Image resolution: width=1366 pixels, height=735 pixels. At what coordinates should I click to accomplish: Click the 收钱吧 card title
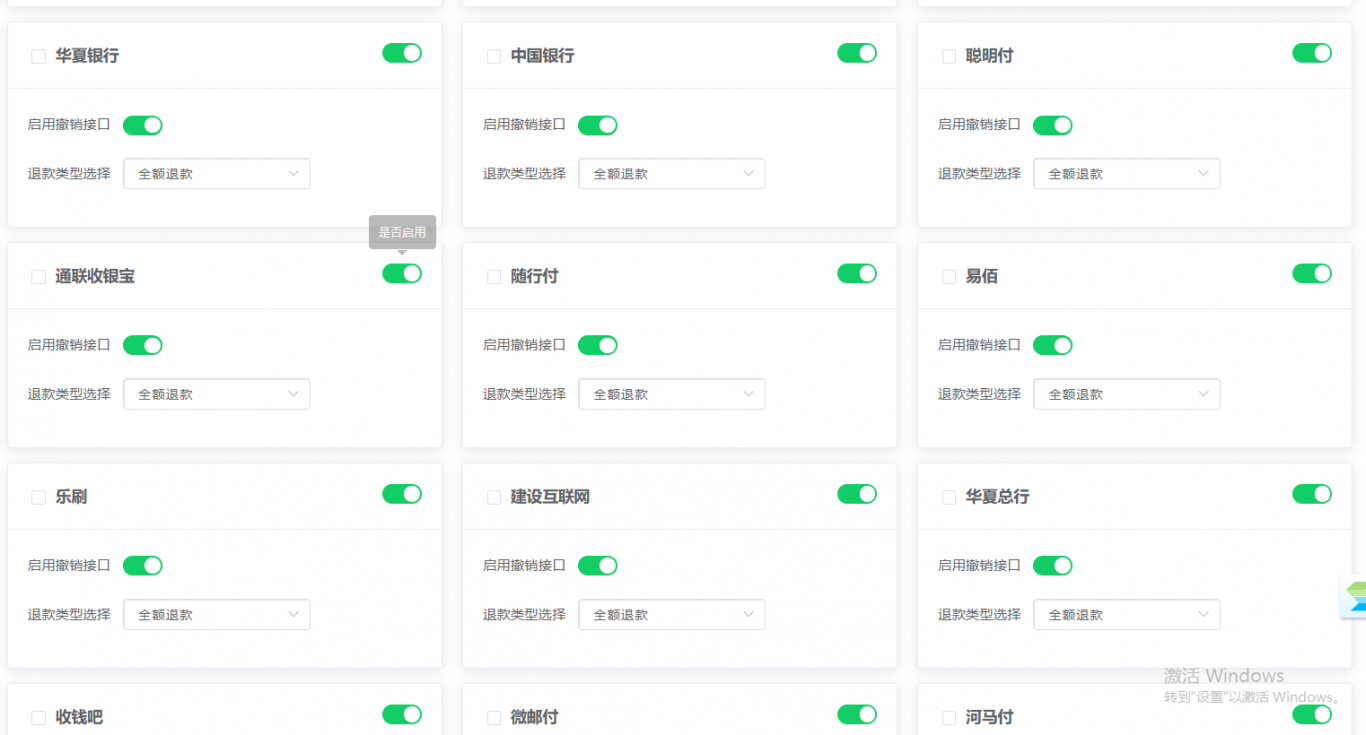pos(79,718)
